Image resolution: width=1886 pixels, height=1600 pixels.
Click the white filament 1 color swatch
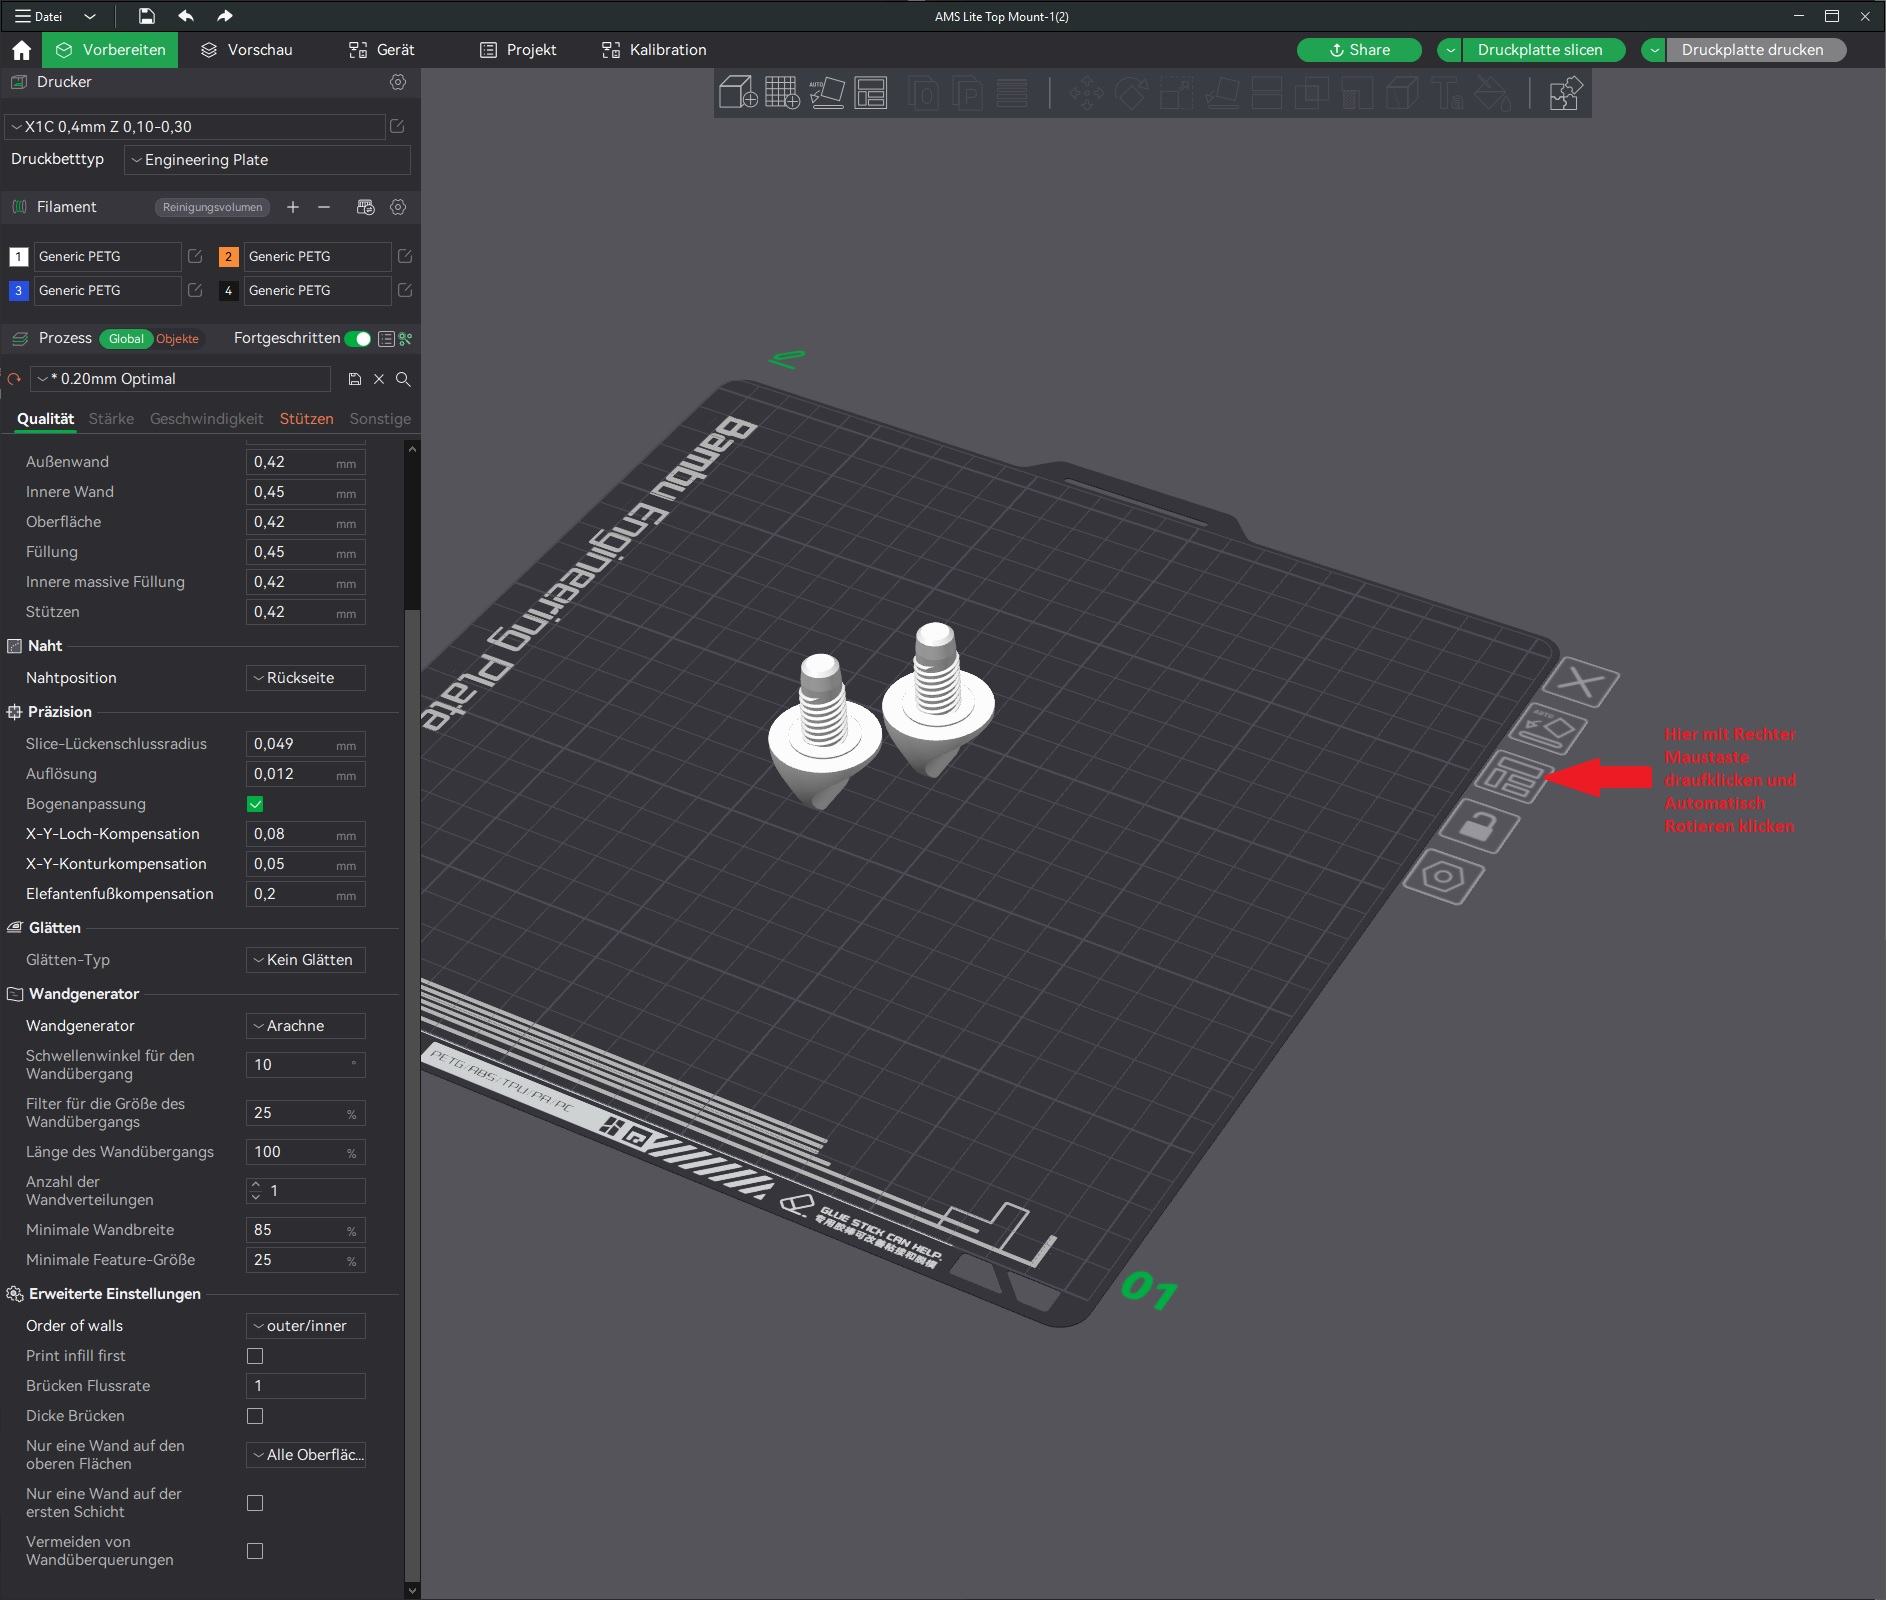pyautogui.click(x=18, y=257)
